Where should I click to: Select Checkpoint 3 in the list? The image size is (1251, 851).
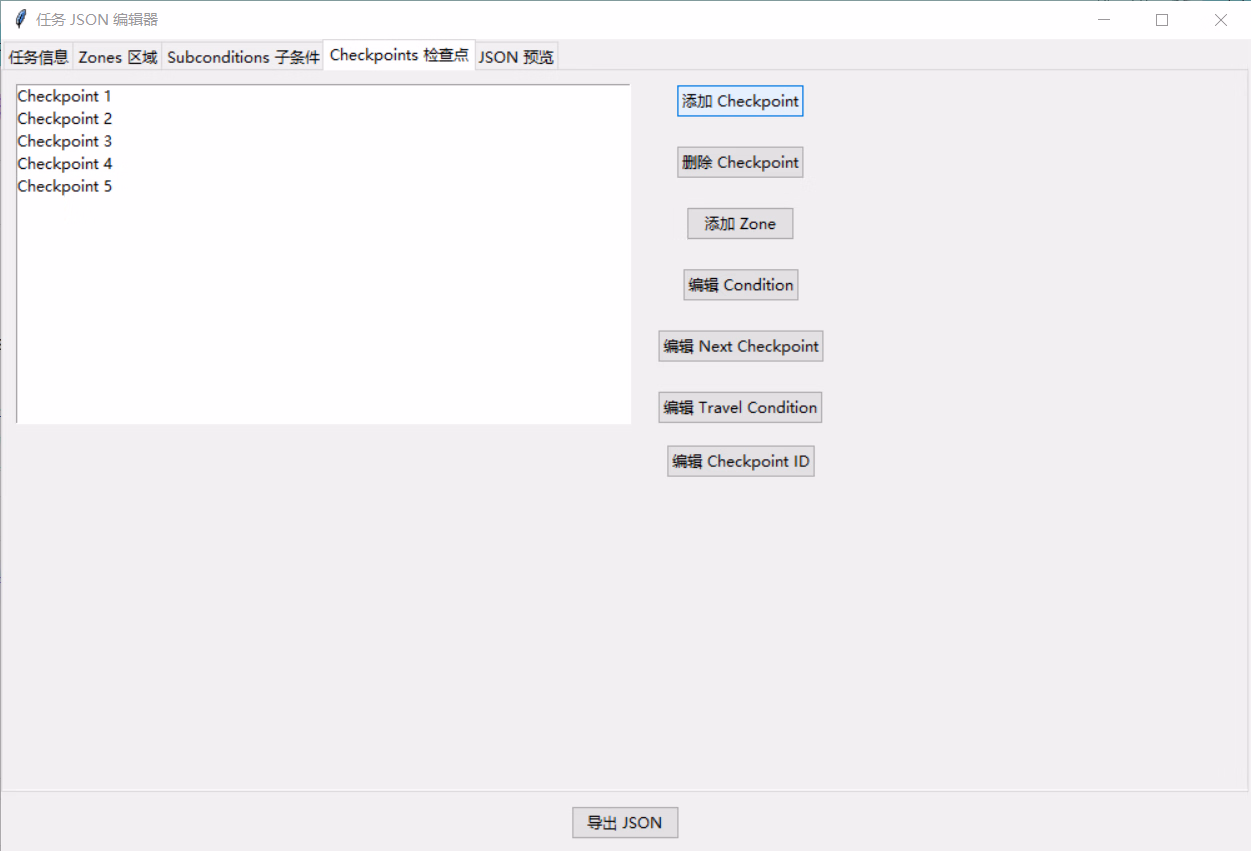[x=323, y=141]
